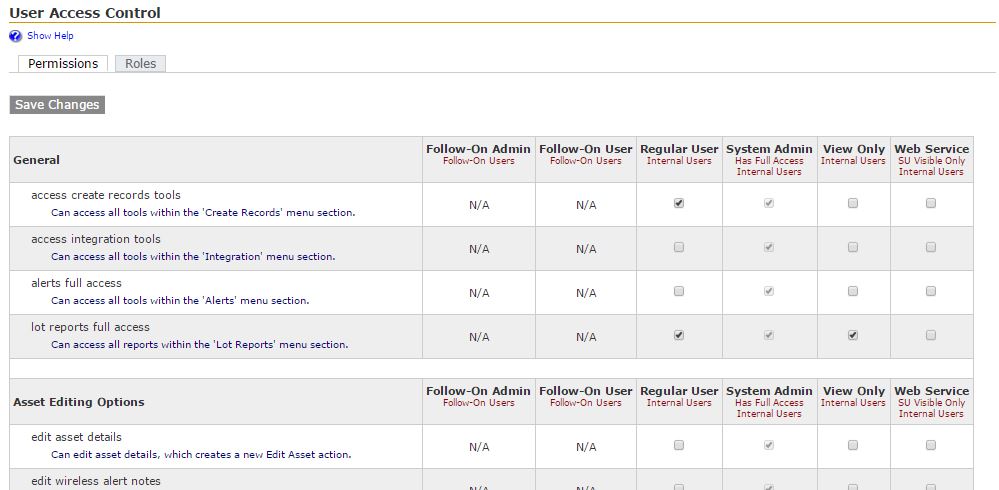The height and width of the screenshot is (490, 999).
Task: Click Follow-On Admin N/A cell for alerts full access
Action: point(479,293)
